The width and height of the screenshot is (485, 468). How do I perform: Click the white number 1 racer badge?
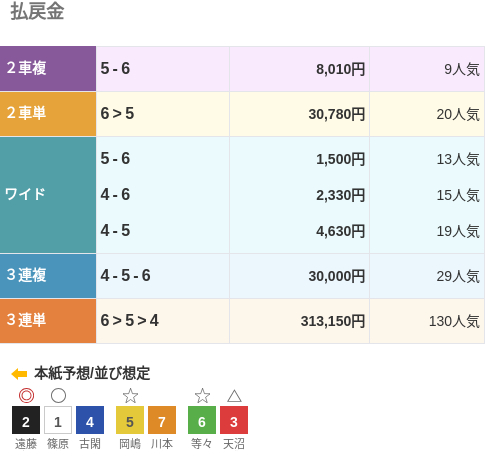(x=58, y=420)
